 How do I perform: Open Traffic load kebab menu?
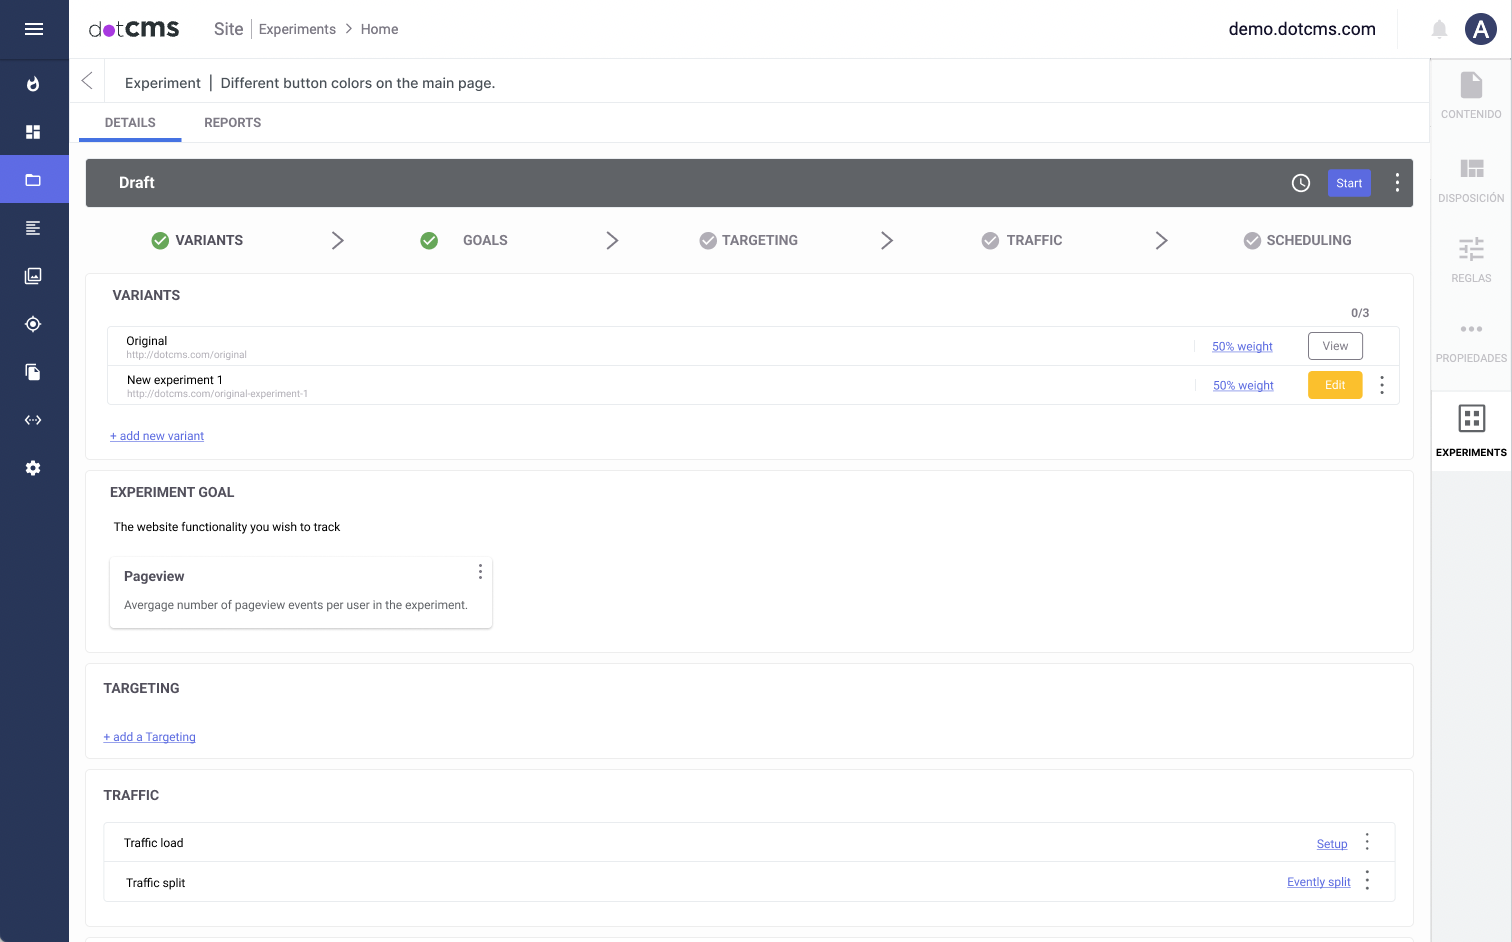point(1367,842)
